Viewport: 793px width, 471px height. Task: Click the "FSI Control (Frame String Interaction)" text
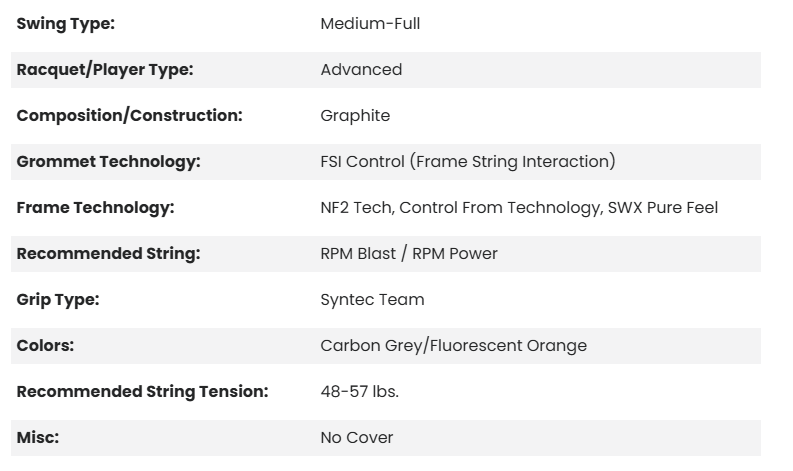(467, 162)
